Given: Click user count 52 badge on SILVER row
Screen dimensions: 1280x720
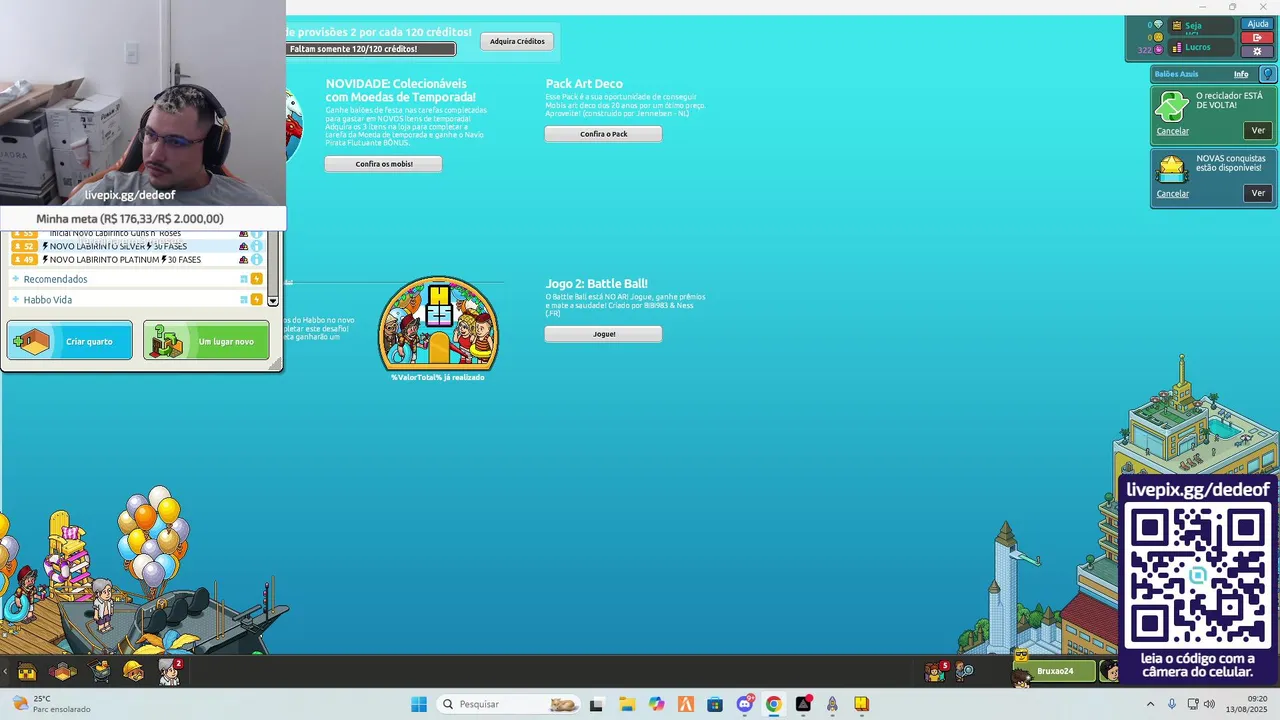Looking at the screenshot, I should pos(24,246).
